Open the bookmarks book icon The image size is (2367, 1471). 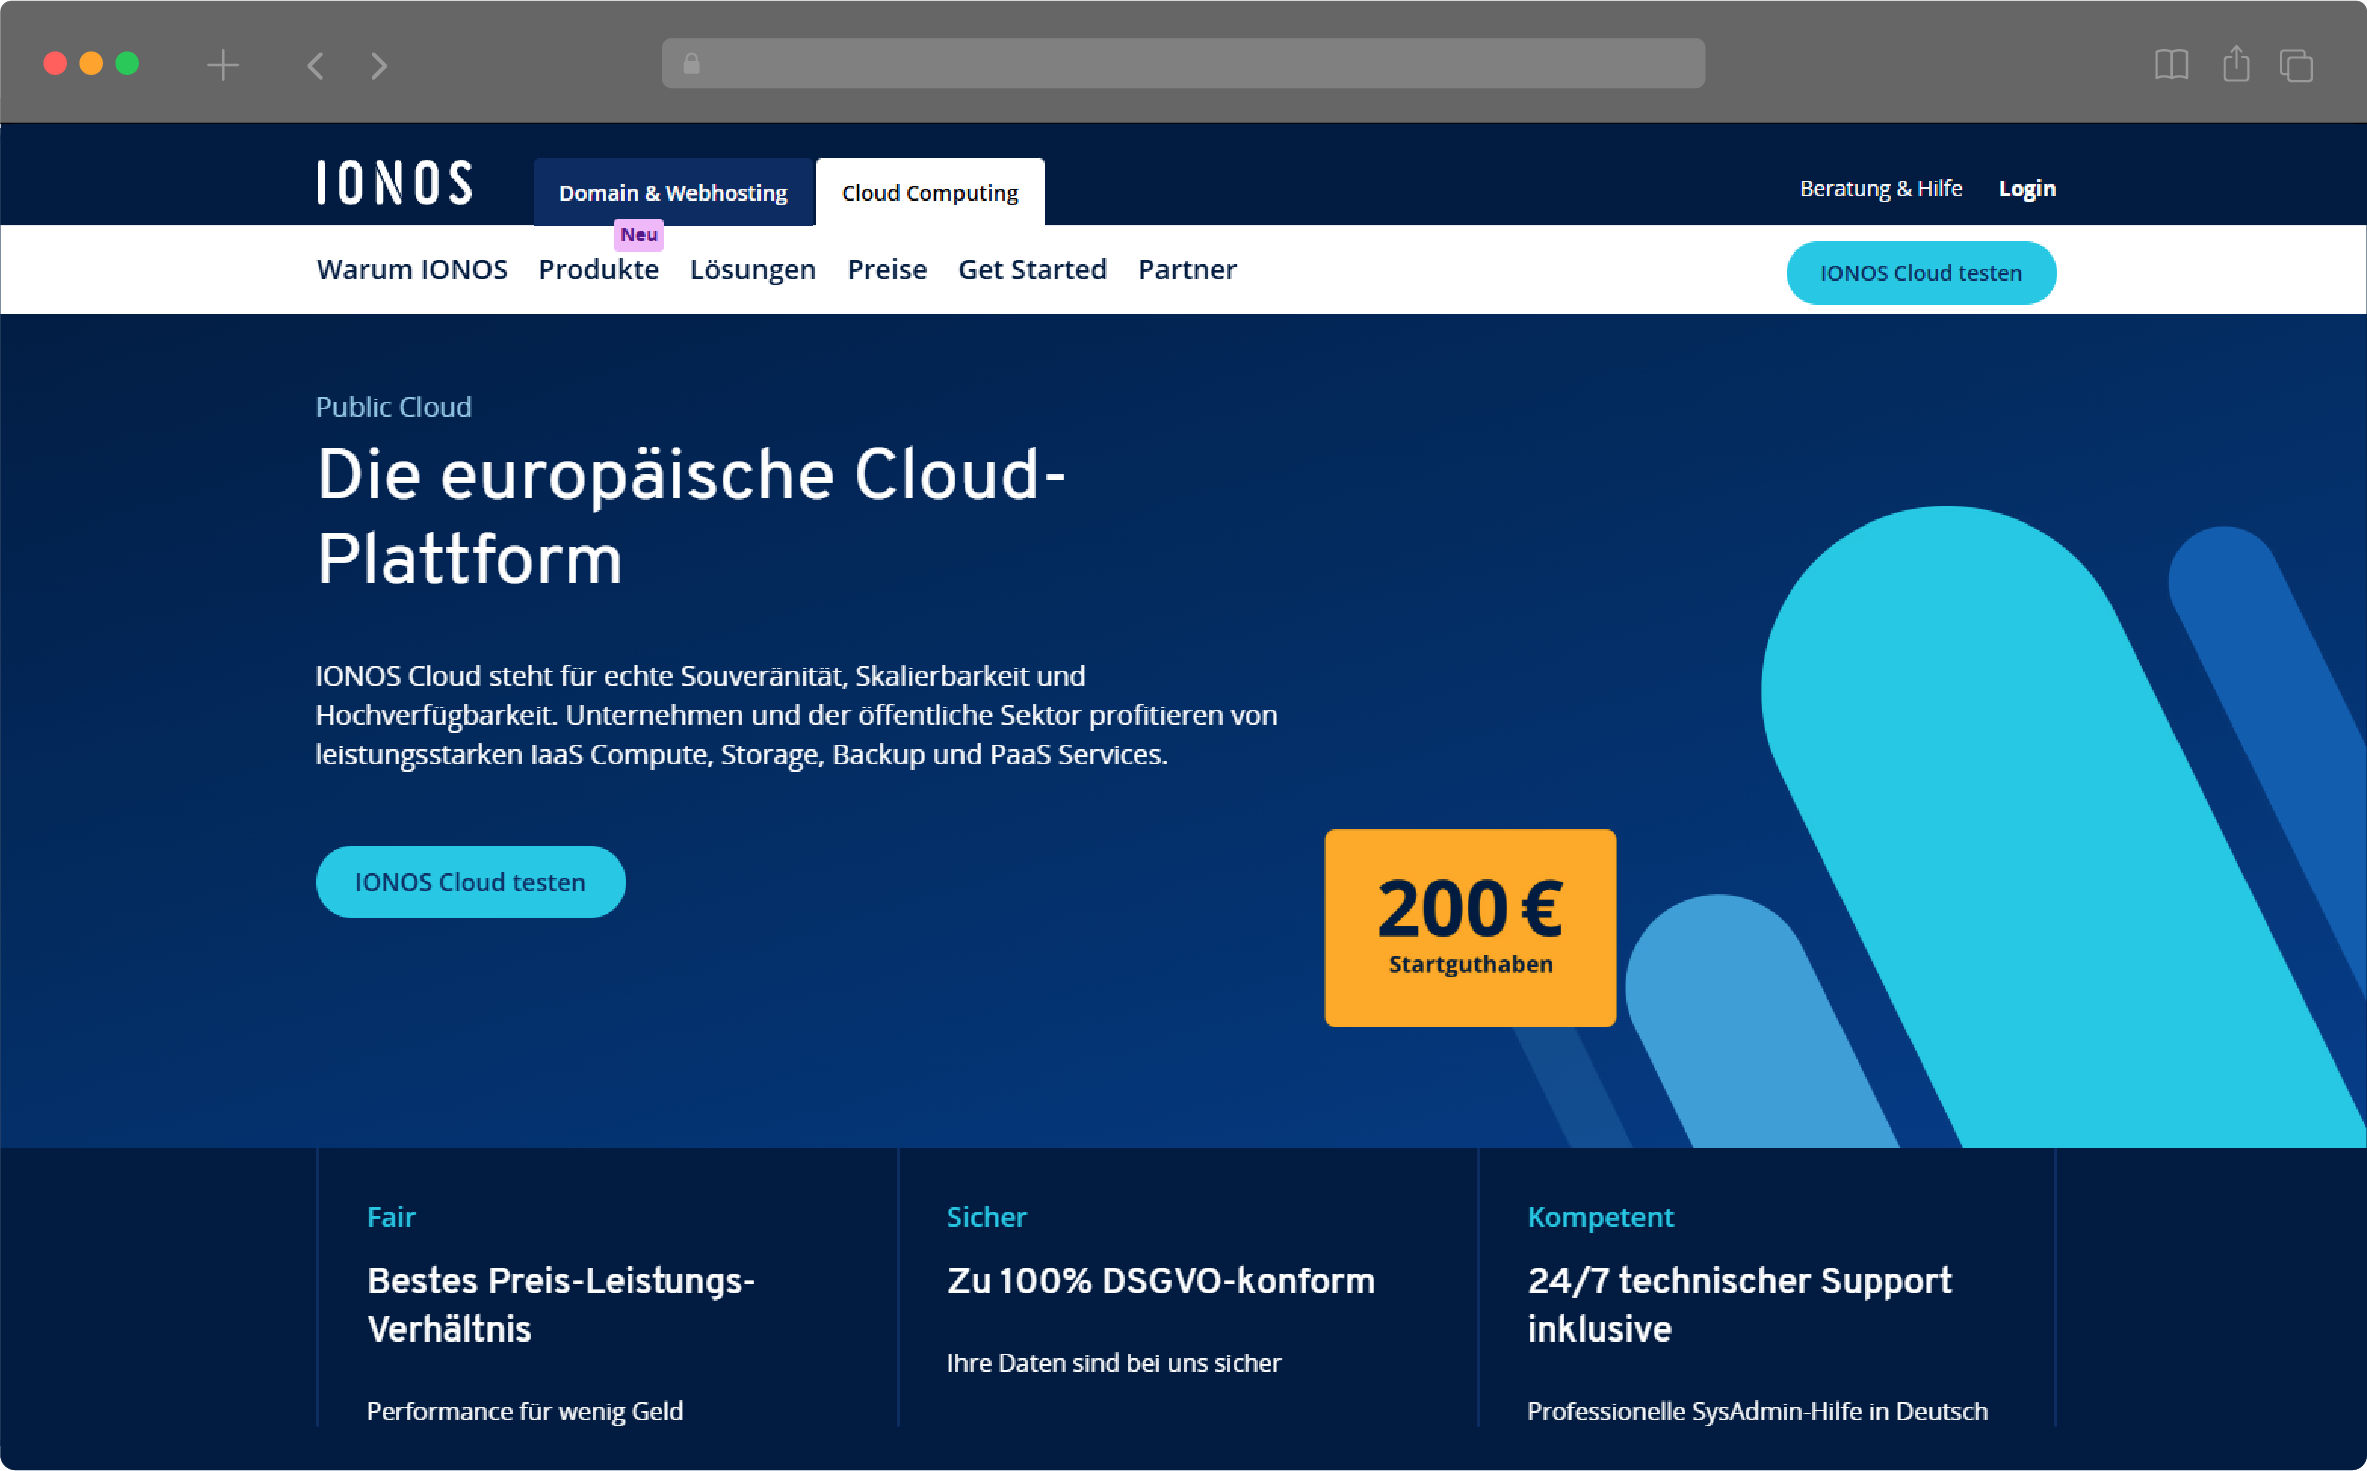(x=2171, y=65)
